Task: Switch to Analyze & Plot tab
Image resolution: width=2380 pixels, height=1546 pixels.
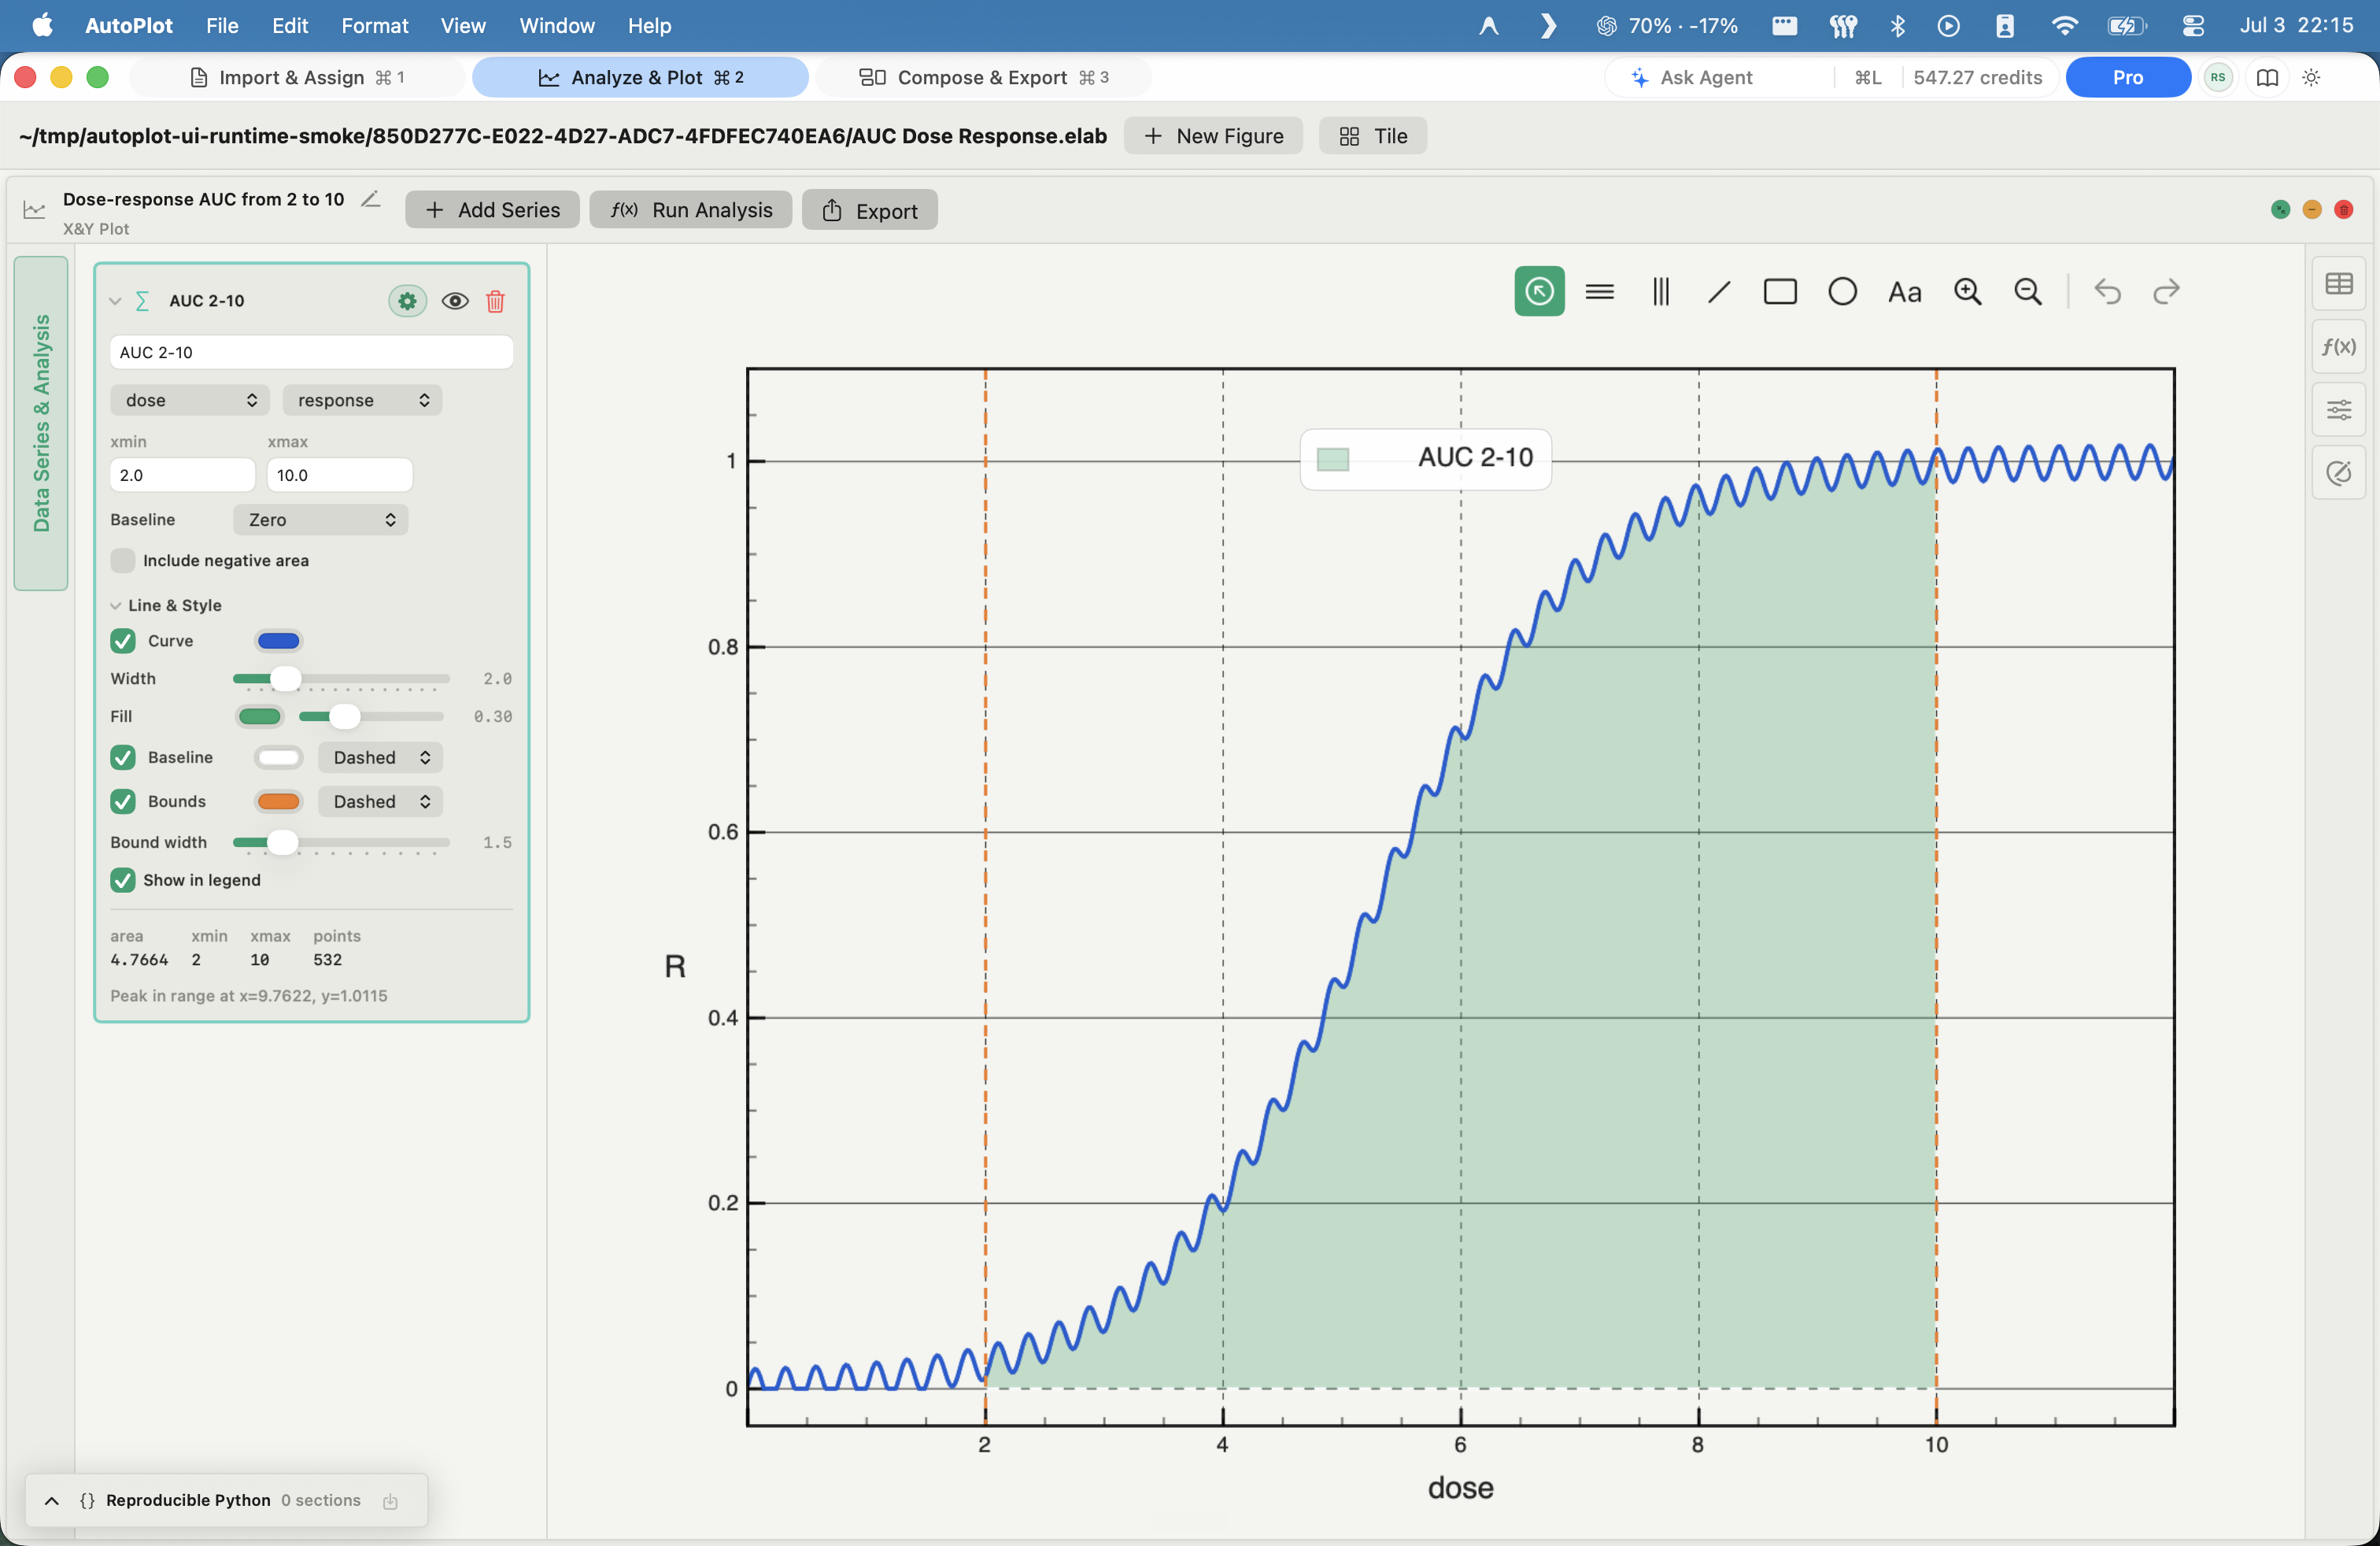Action: coord(640,77)
